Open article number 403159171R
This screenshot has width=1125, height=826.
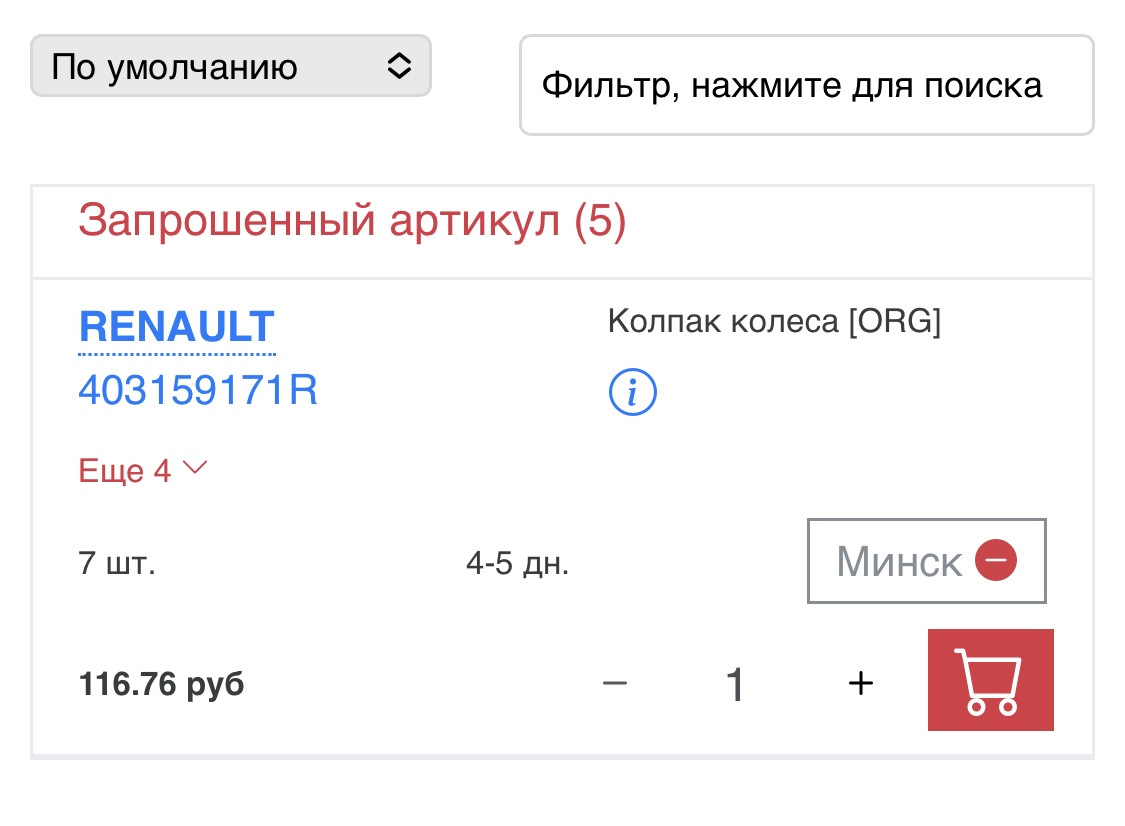[198, 390]
